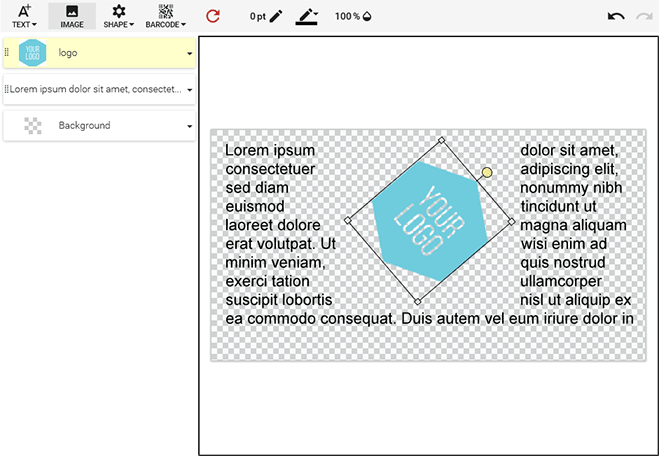Click the Undo arrow

616,16
